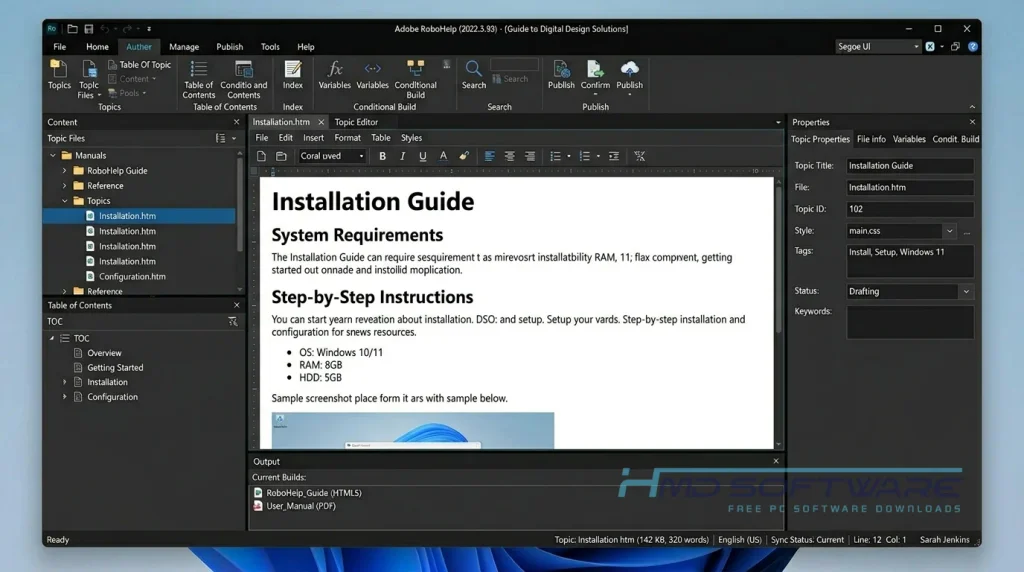
Task: Open the Status Drafting dropdown
Action: [910, 291]
